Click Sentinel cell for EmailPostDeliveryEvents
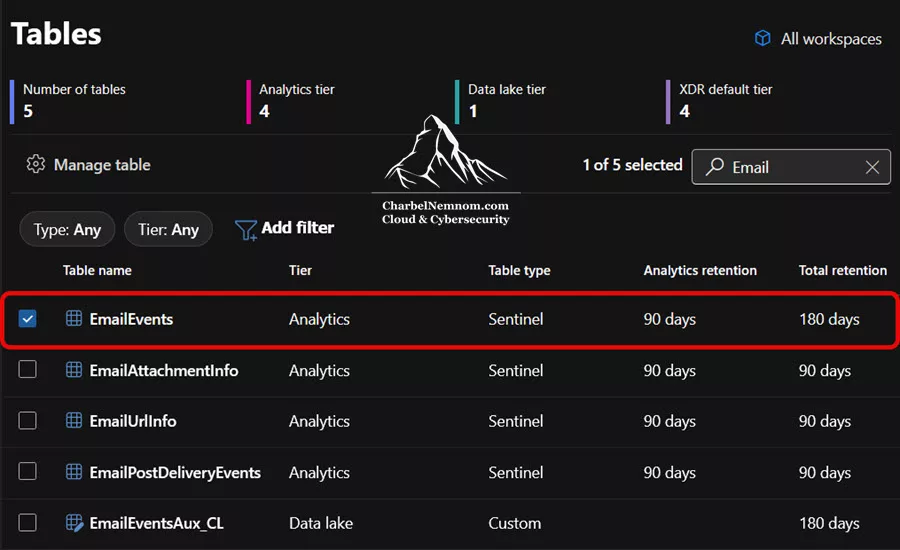 click(515, 472)
